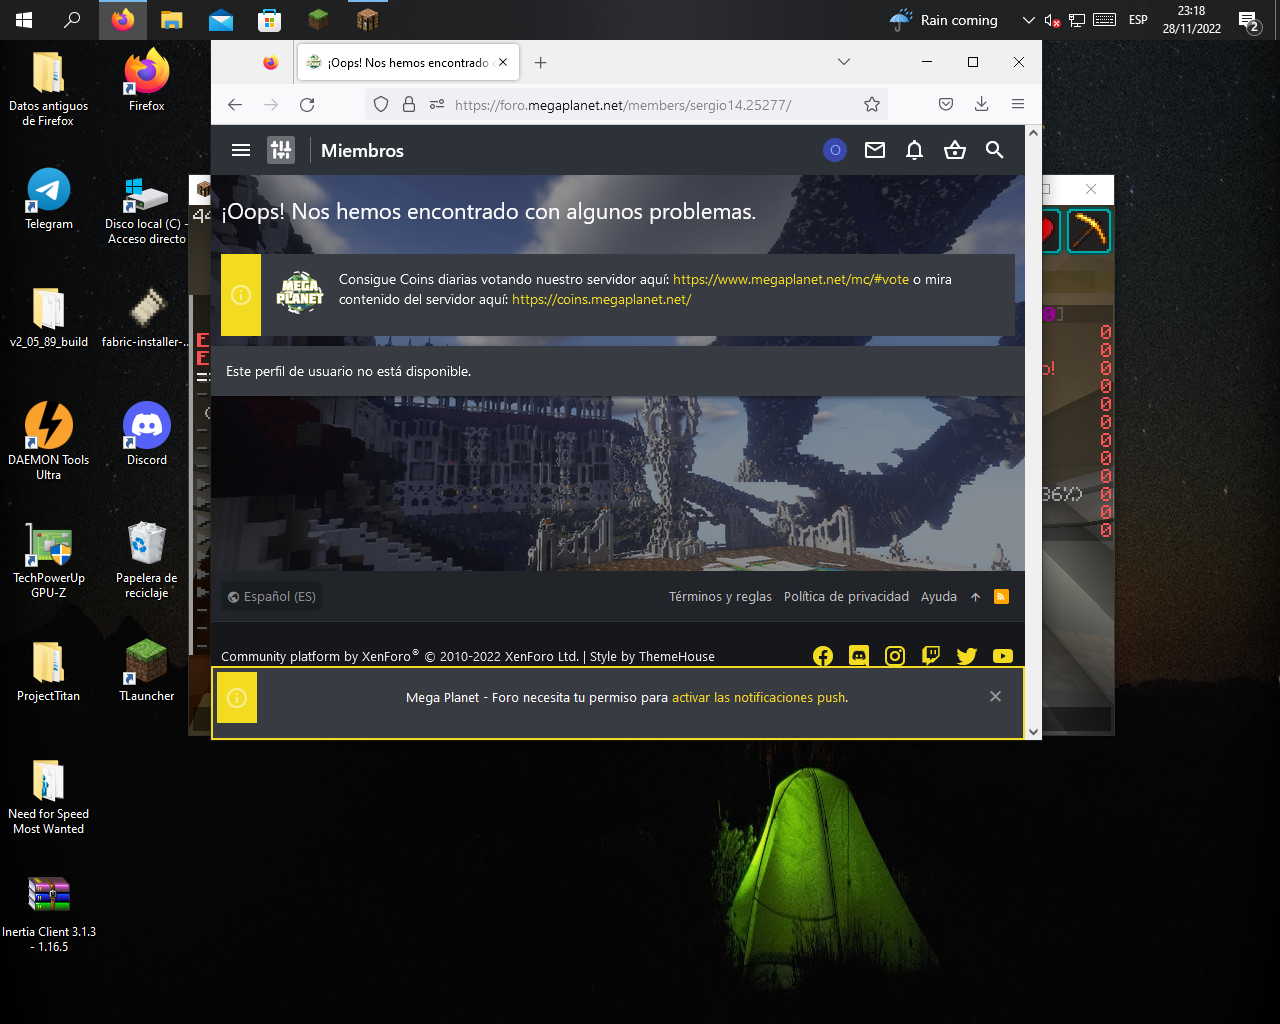Expand the Firefox list all tabs chevron

click(844, 62)
